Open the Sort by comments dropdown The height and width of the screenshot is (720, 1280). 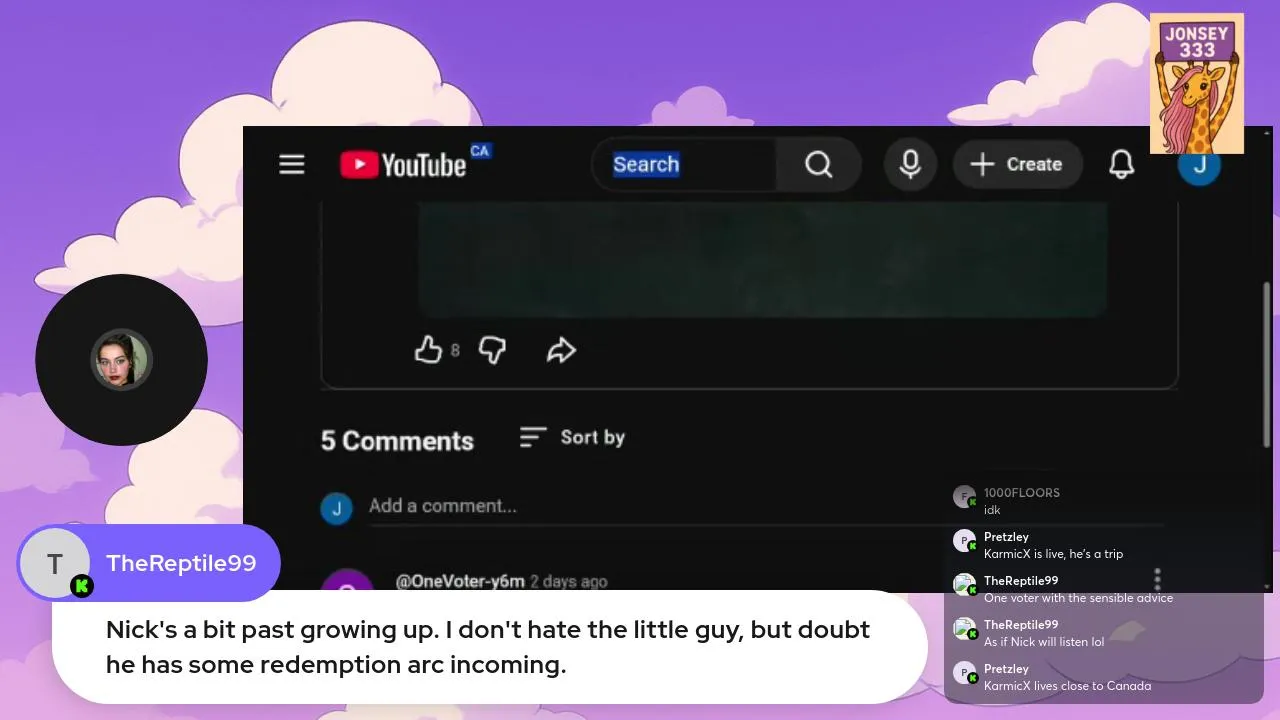572,437
